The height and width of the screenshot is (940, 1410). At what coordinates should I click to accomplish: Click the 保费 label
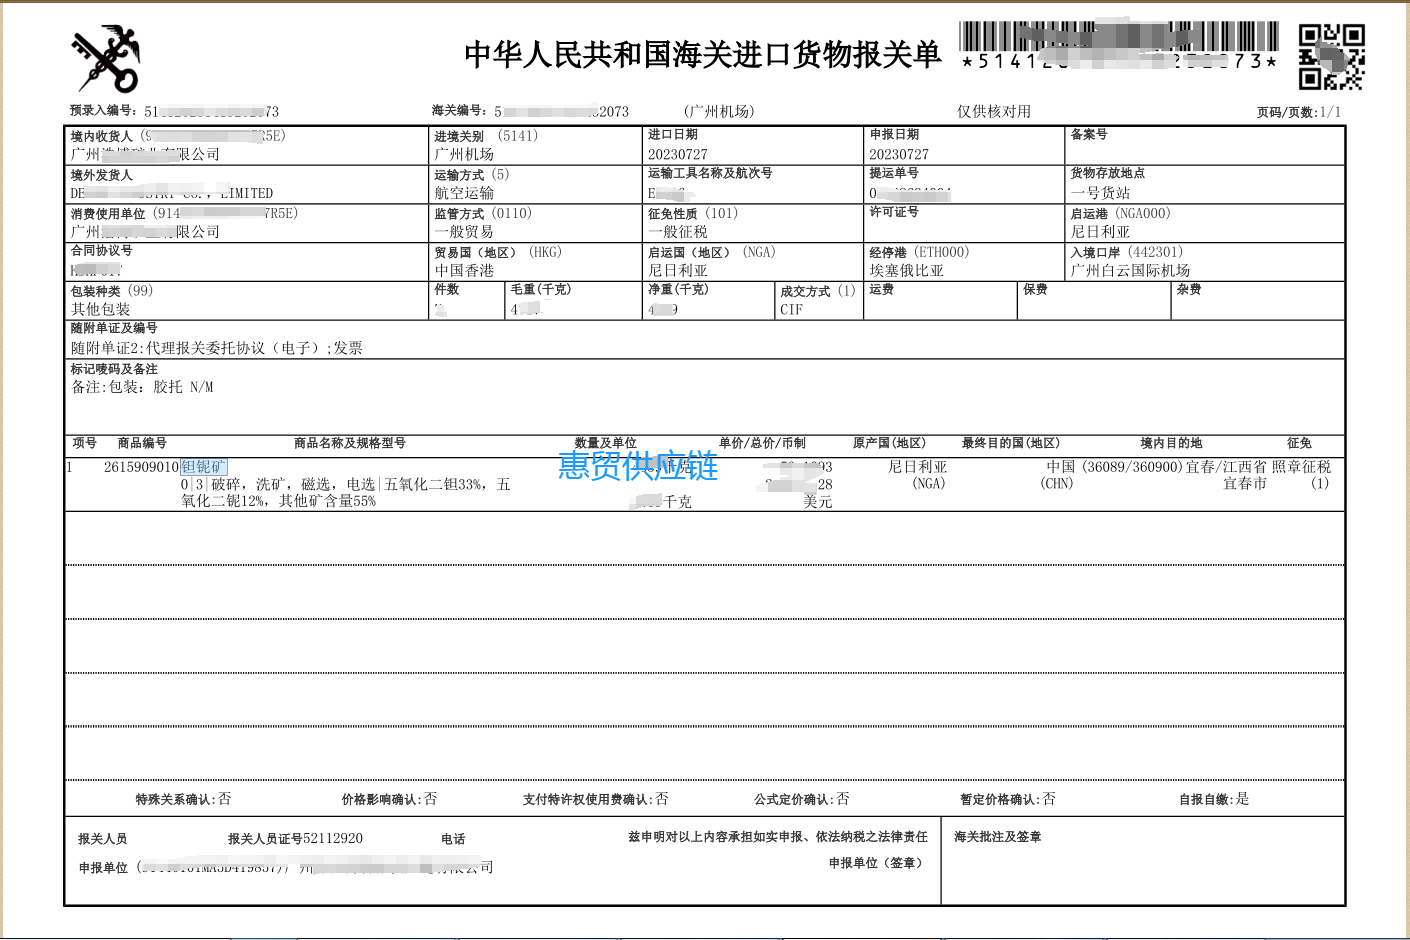1035,289
